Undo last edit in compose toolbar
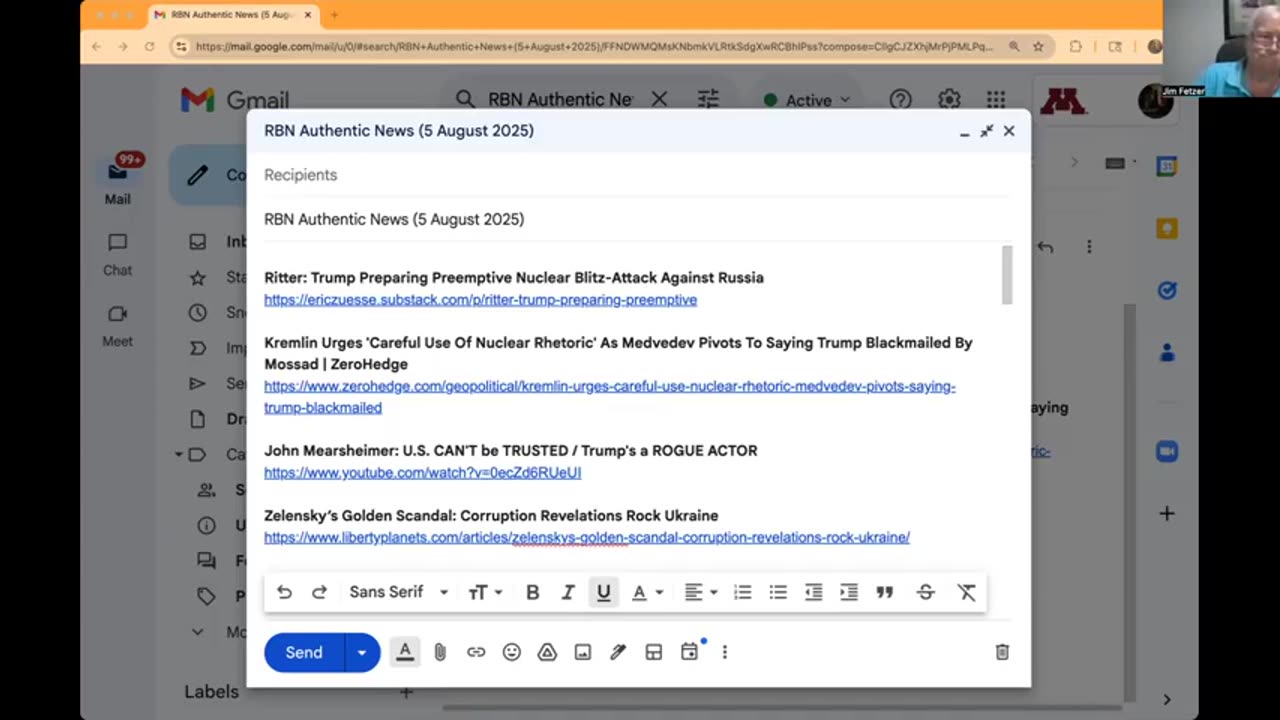 pyautogui.click(x=284, y=592)
